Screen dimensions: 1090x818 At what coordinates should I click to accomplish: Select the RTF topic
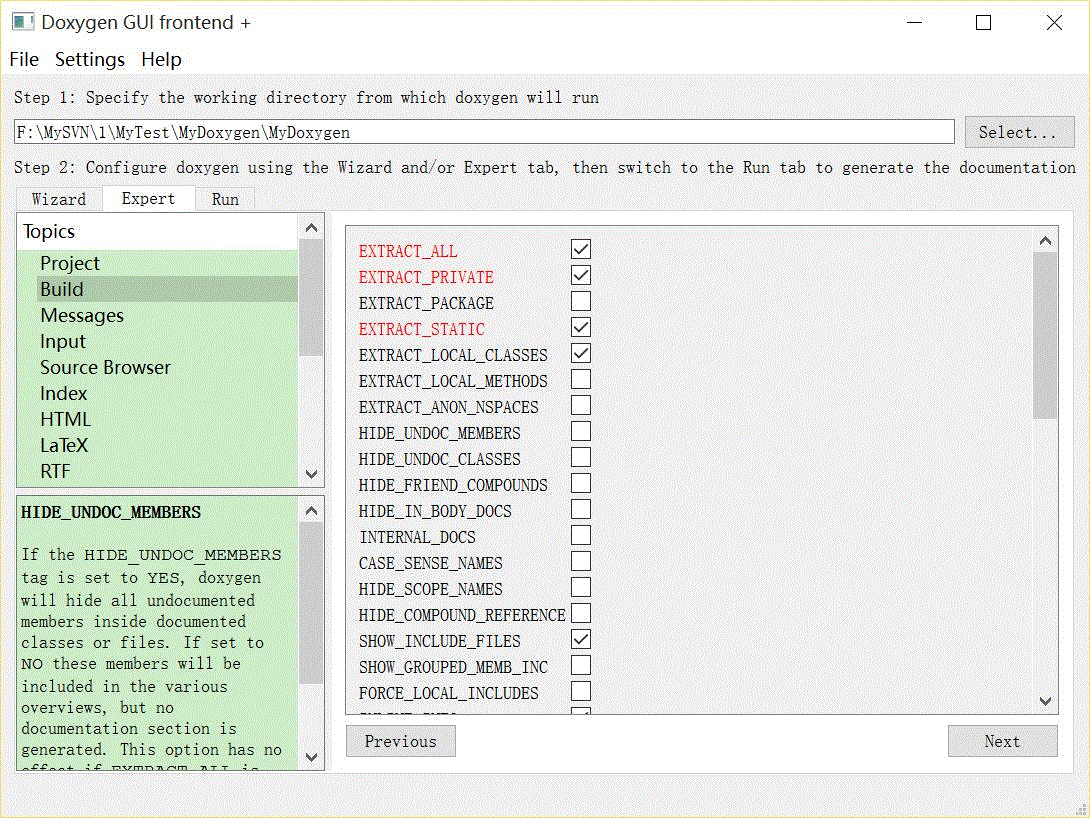click(x=167, y=471)
